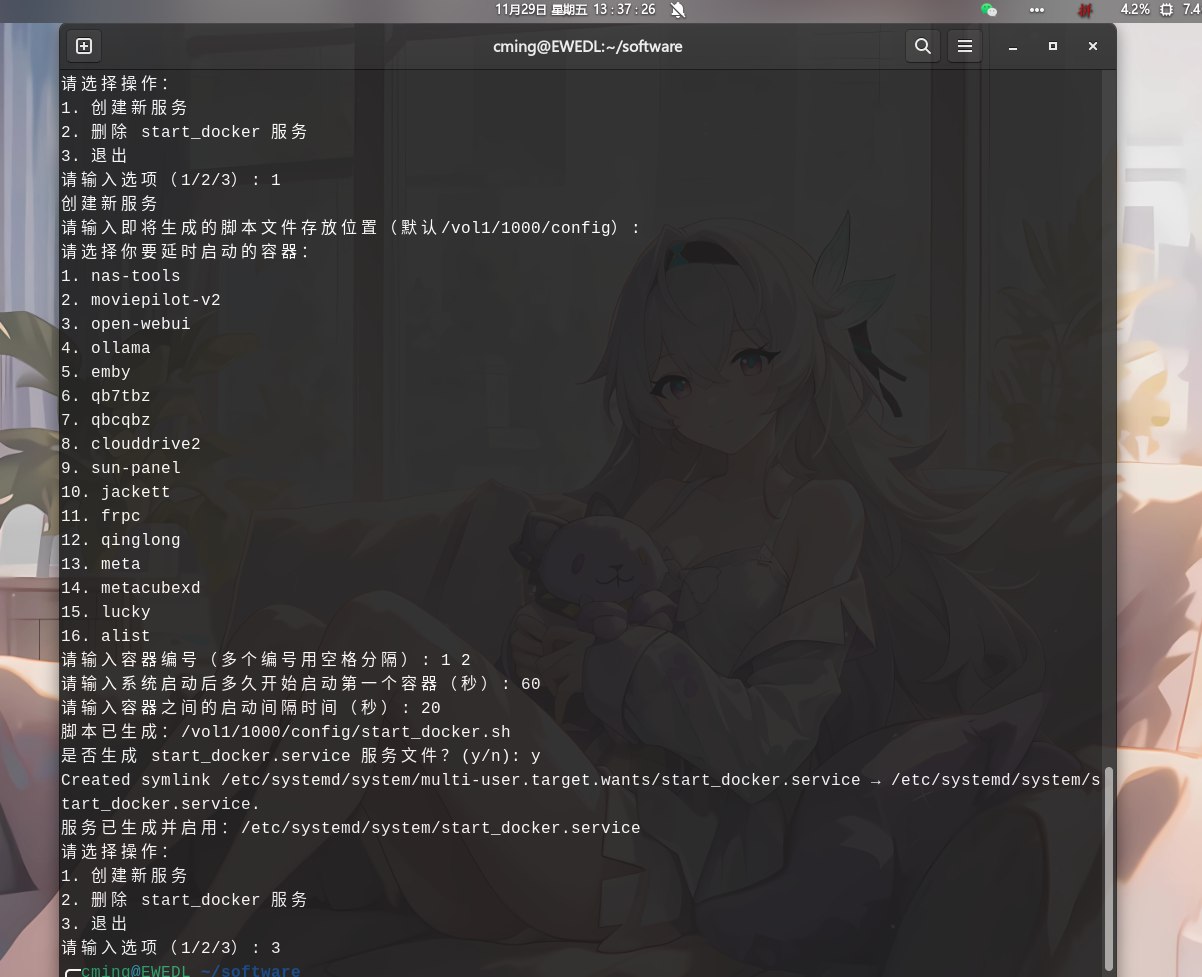1202x977 pixels.
Task: Click the line '请选择你要延时启动的容器:'
Action: tap(186, 252)
